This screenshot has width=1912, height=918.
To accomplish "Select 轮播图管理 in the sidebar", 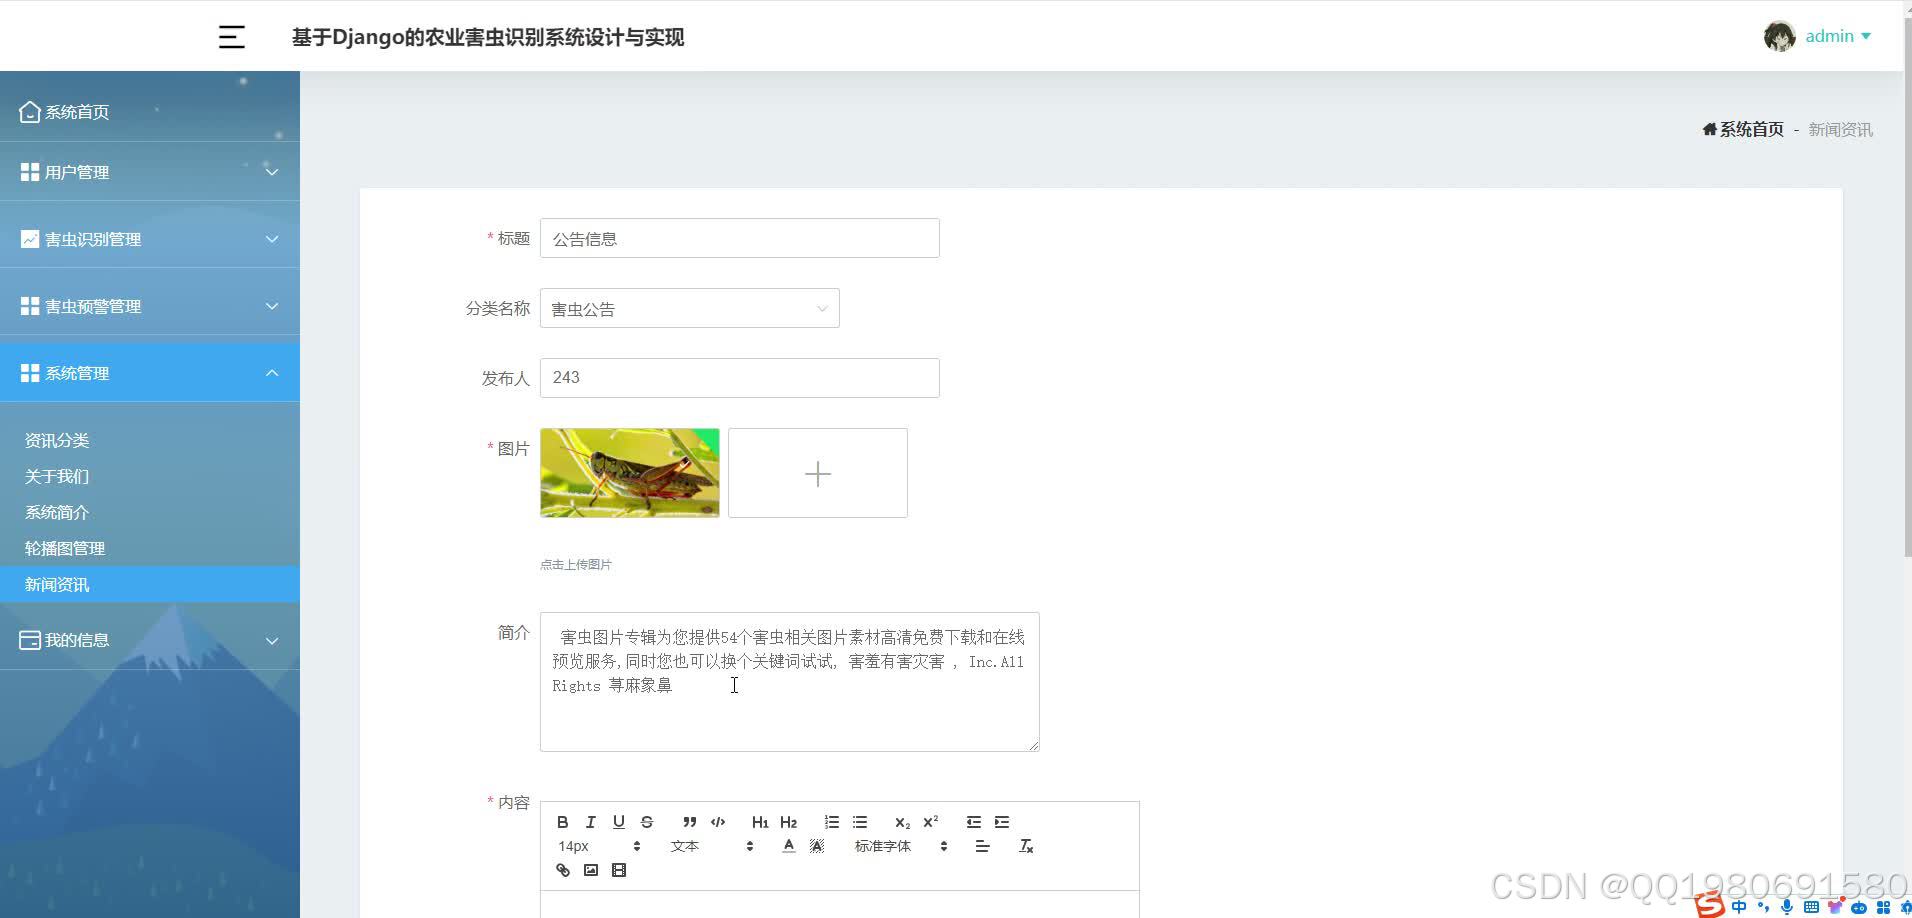I will (65, 548).
